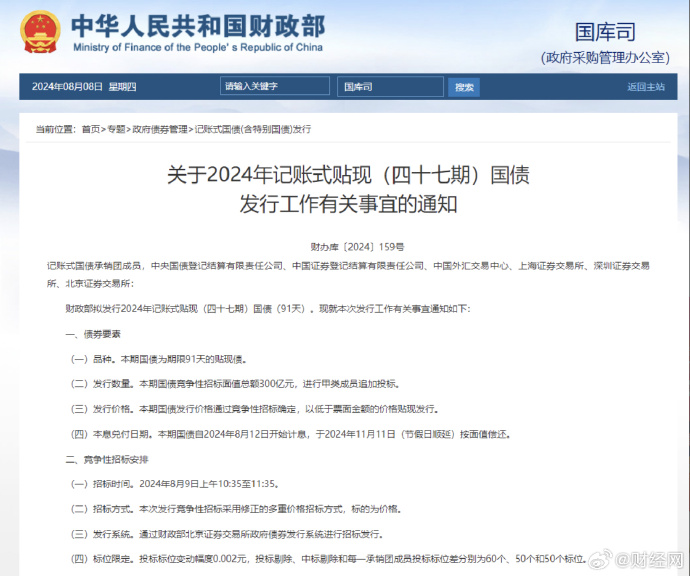Image resolution: width=690 pixels, height=576 pixels.
Task: Open 记账式国债(含特别国债)发行 breadcrumb link
Action: click(253, 129)
